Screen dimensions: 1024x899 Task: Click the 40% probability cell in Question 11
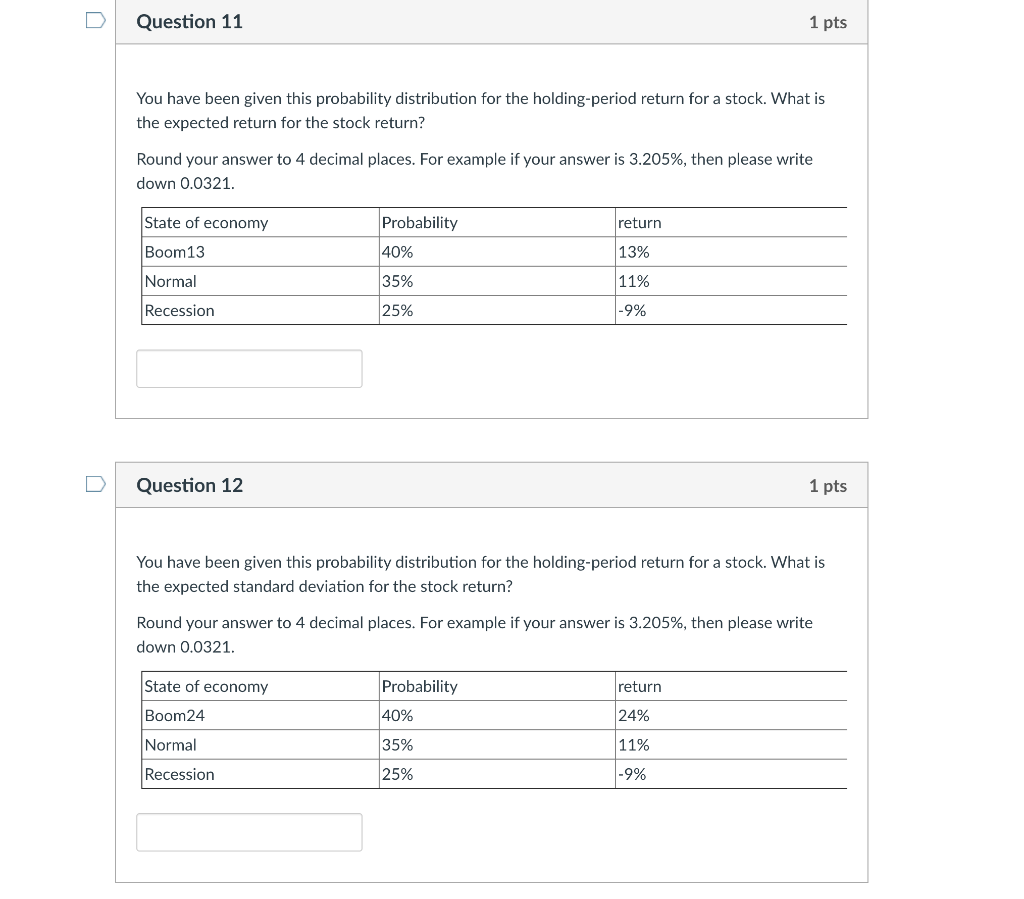click(397, 252)
